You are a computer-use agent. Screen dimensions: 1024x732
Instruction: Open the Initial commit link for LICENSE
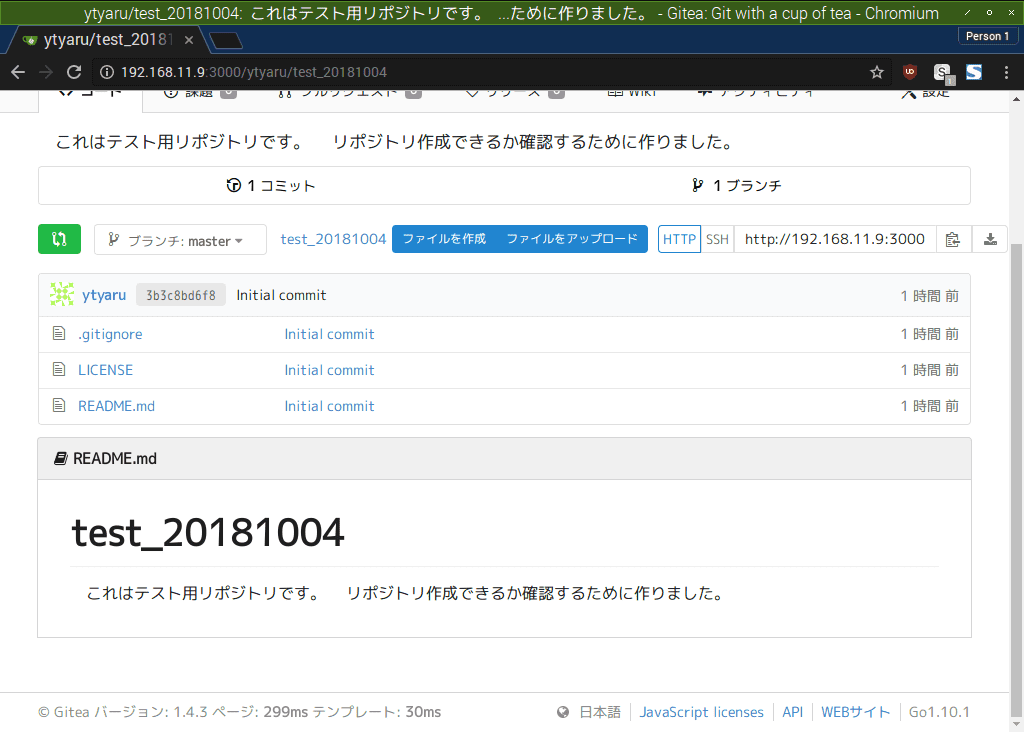pyautogui.click(x=329, y=369)
